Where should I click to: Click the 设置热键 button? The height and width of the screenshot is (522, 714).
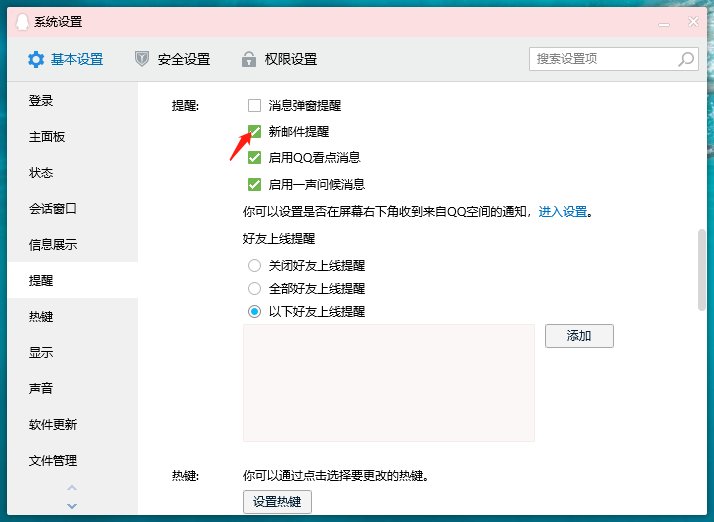pyautogui.click(x=277, y=502)
